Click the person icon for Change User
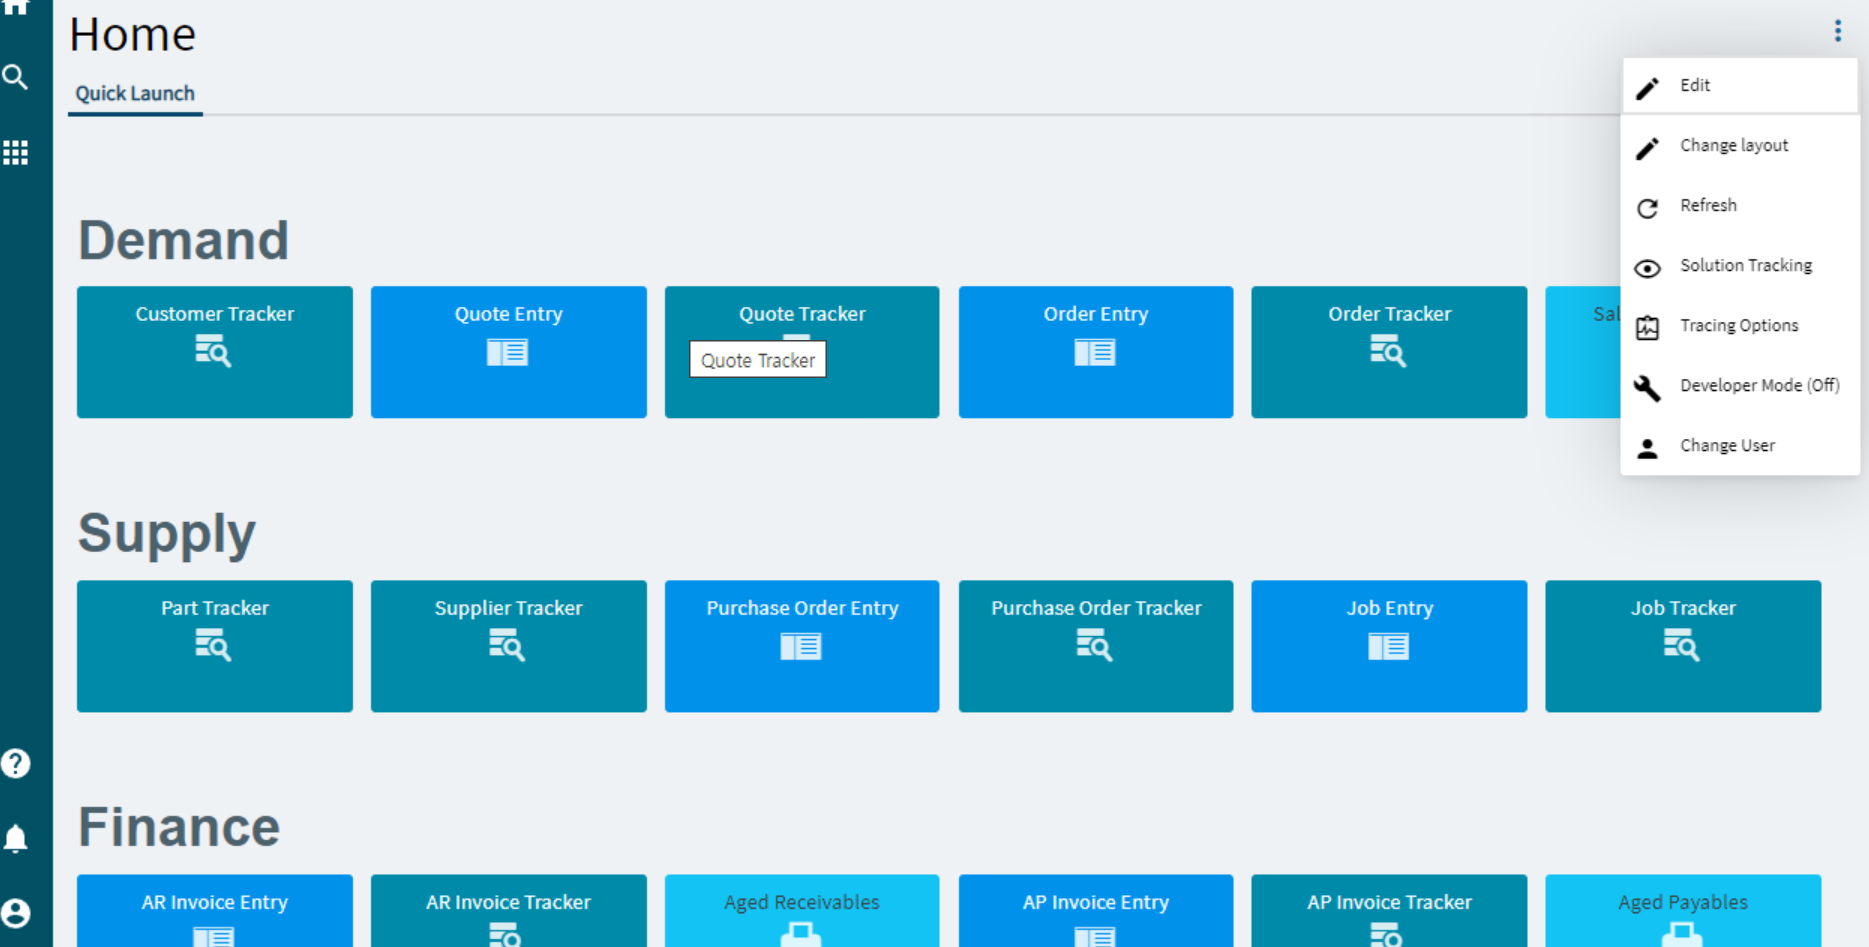 [x=1647, y=448]
